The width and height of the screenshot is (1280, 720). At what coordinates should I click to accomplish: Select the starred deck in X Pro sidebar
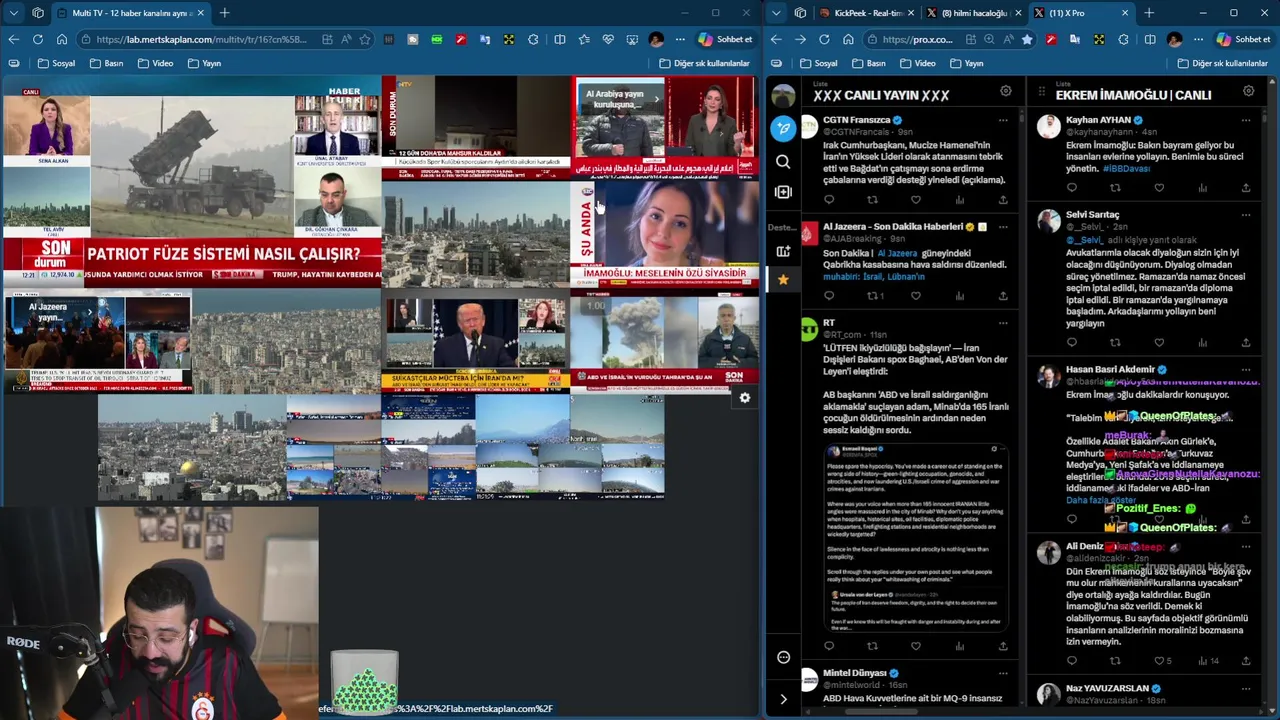click(x=783, y=279)
